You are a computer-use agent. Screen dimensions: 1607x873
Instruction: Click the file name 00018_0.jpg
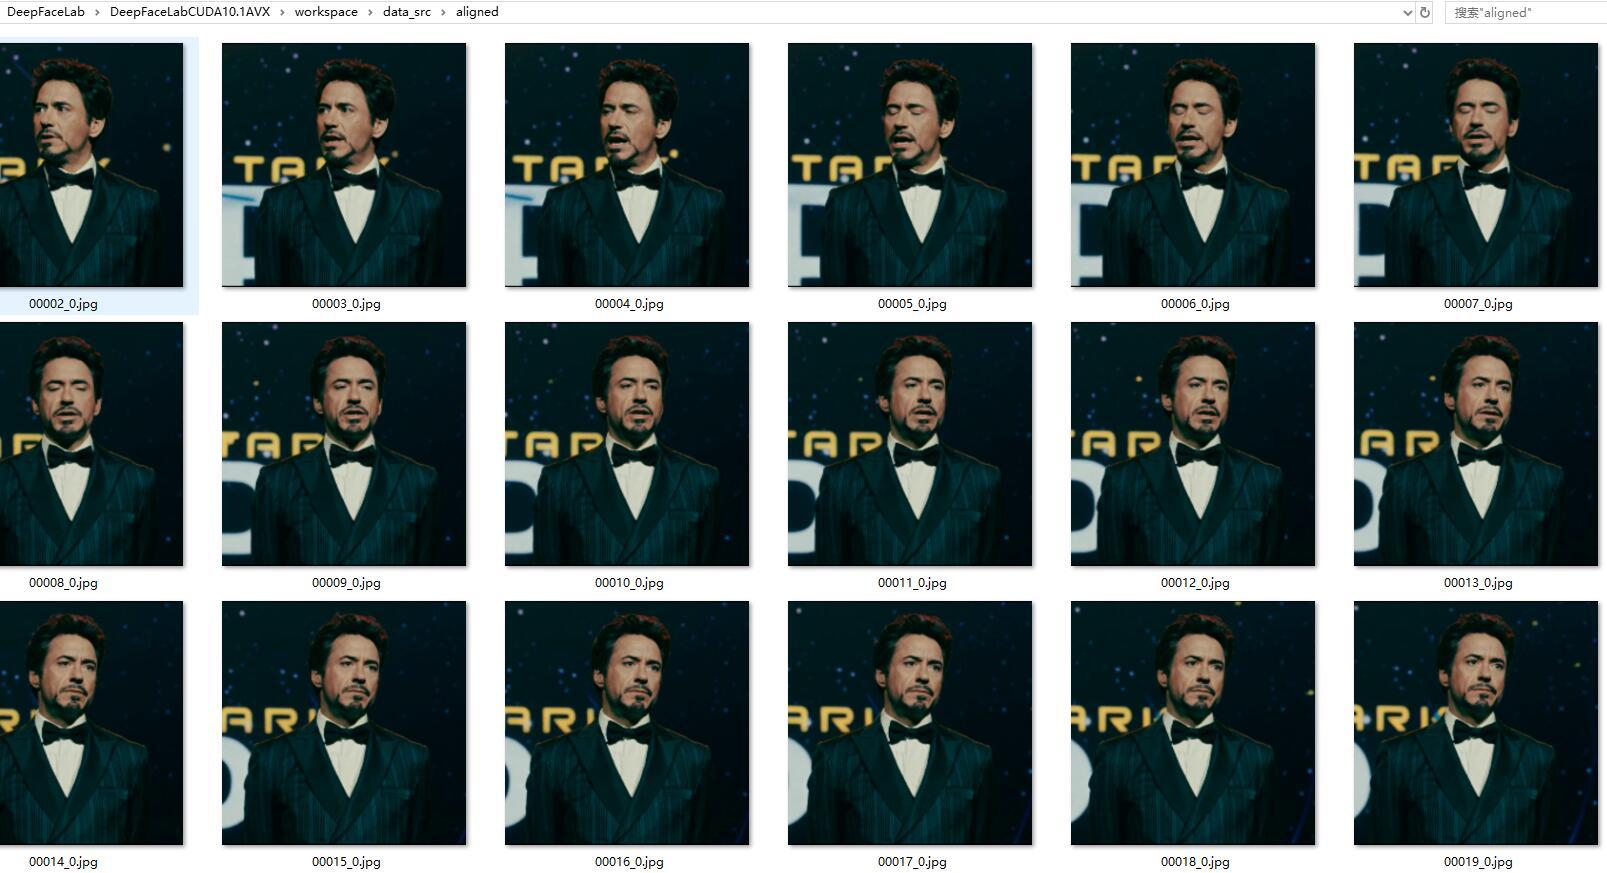(1195, 862)
